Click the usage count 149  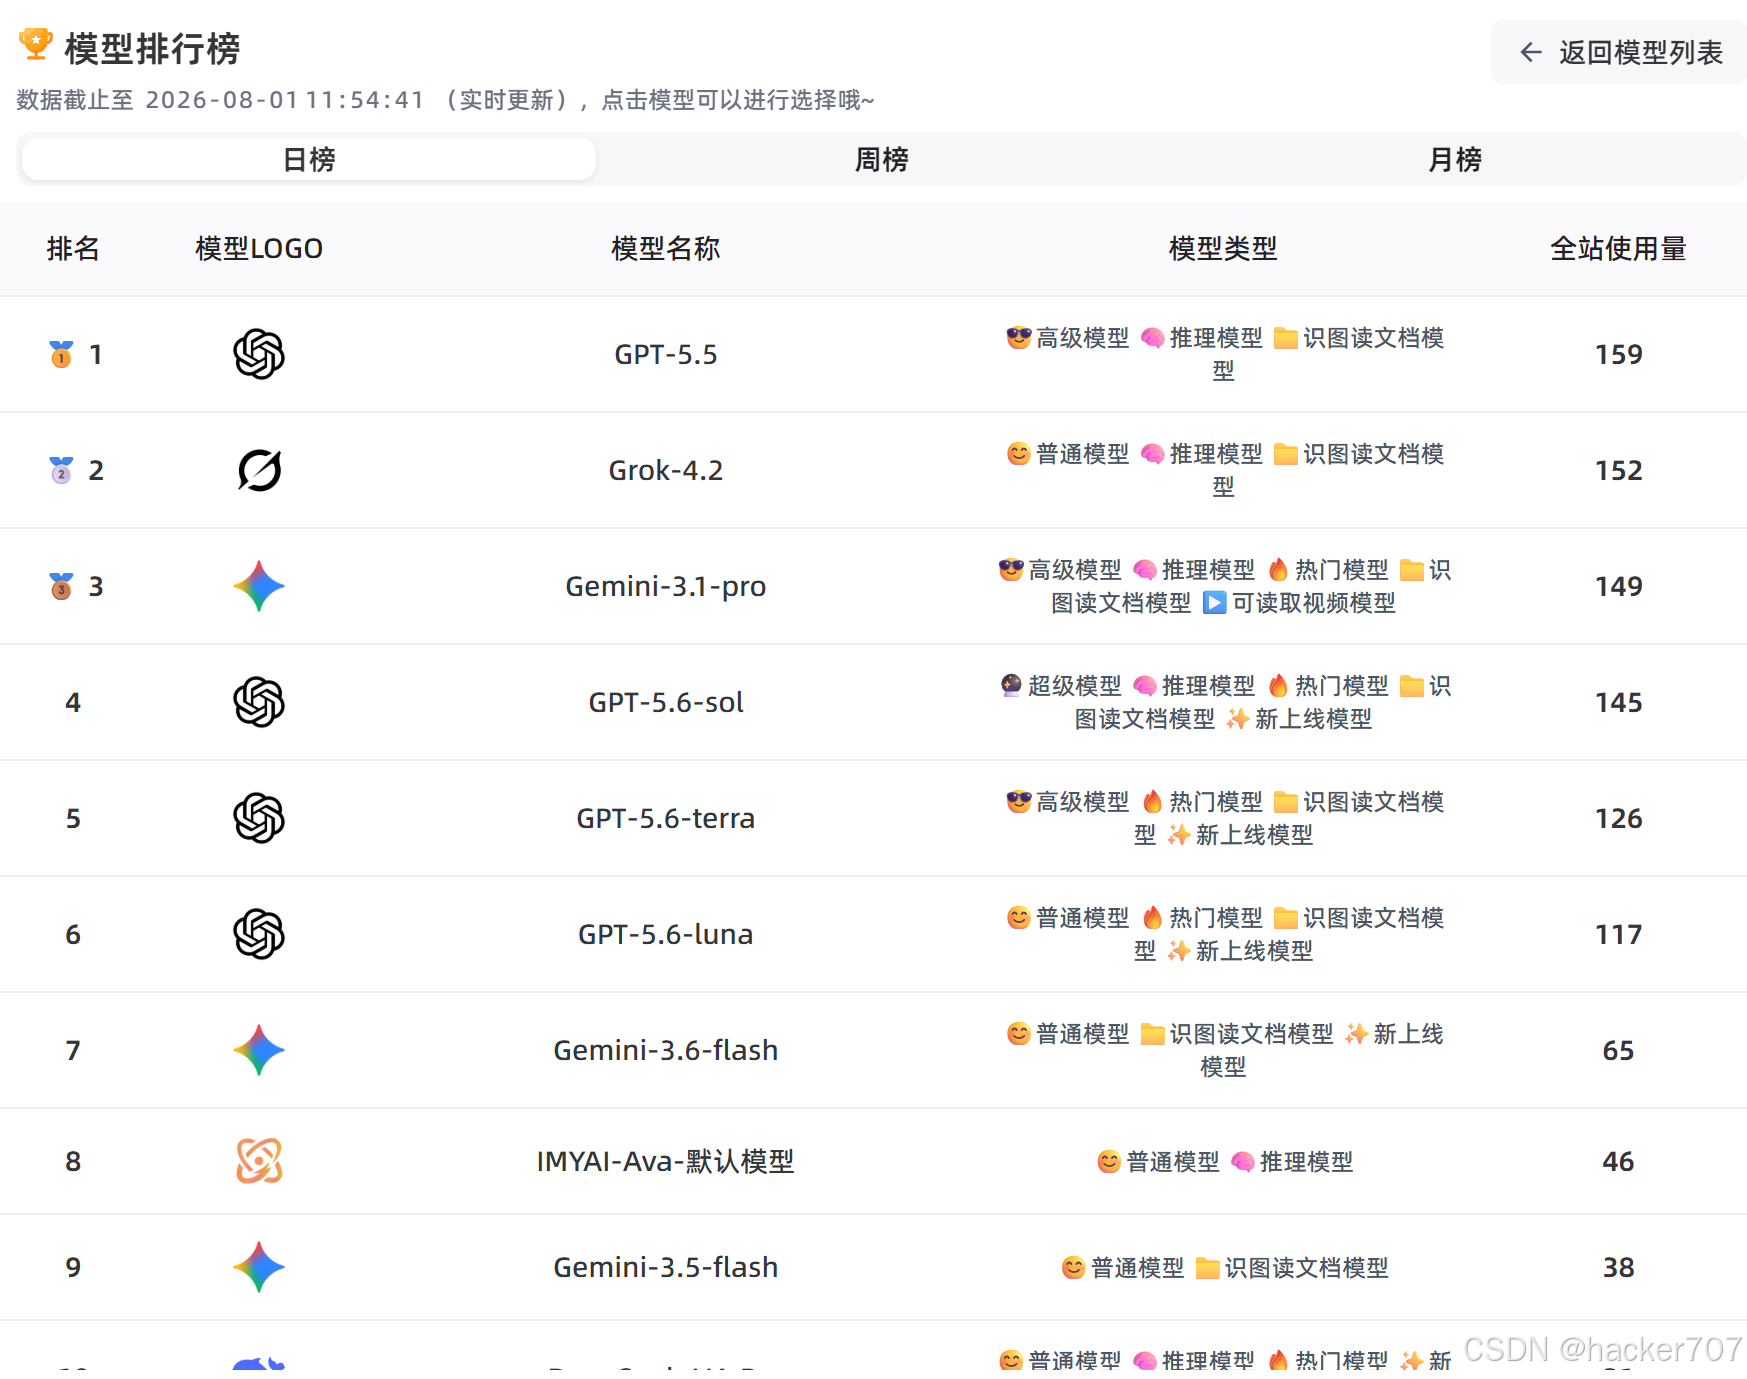1618,587
